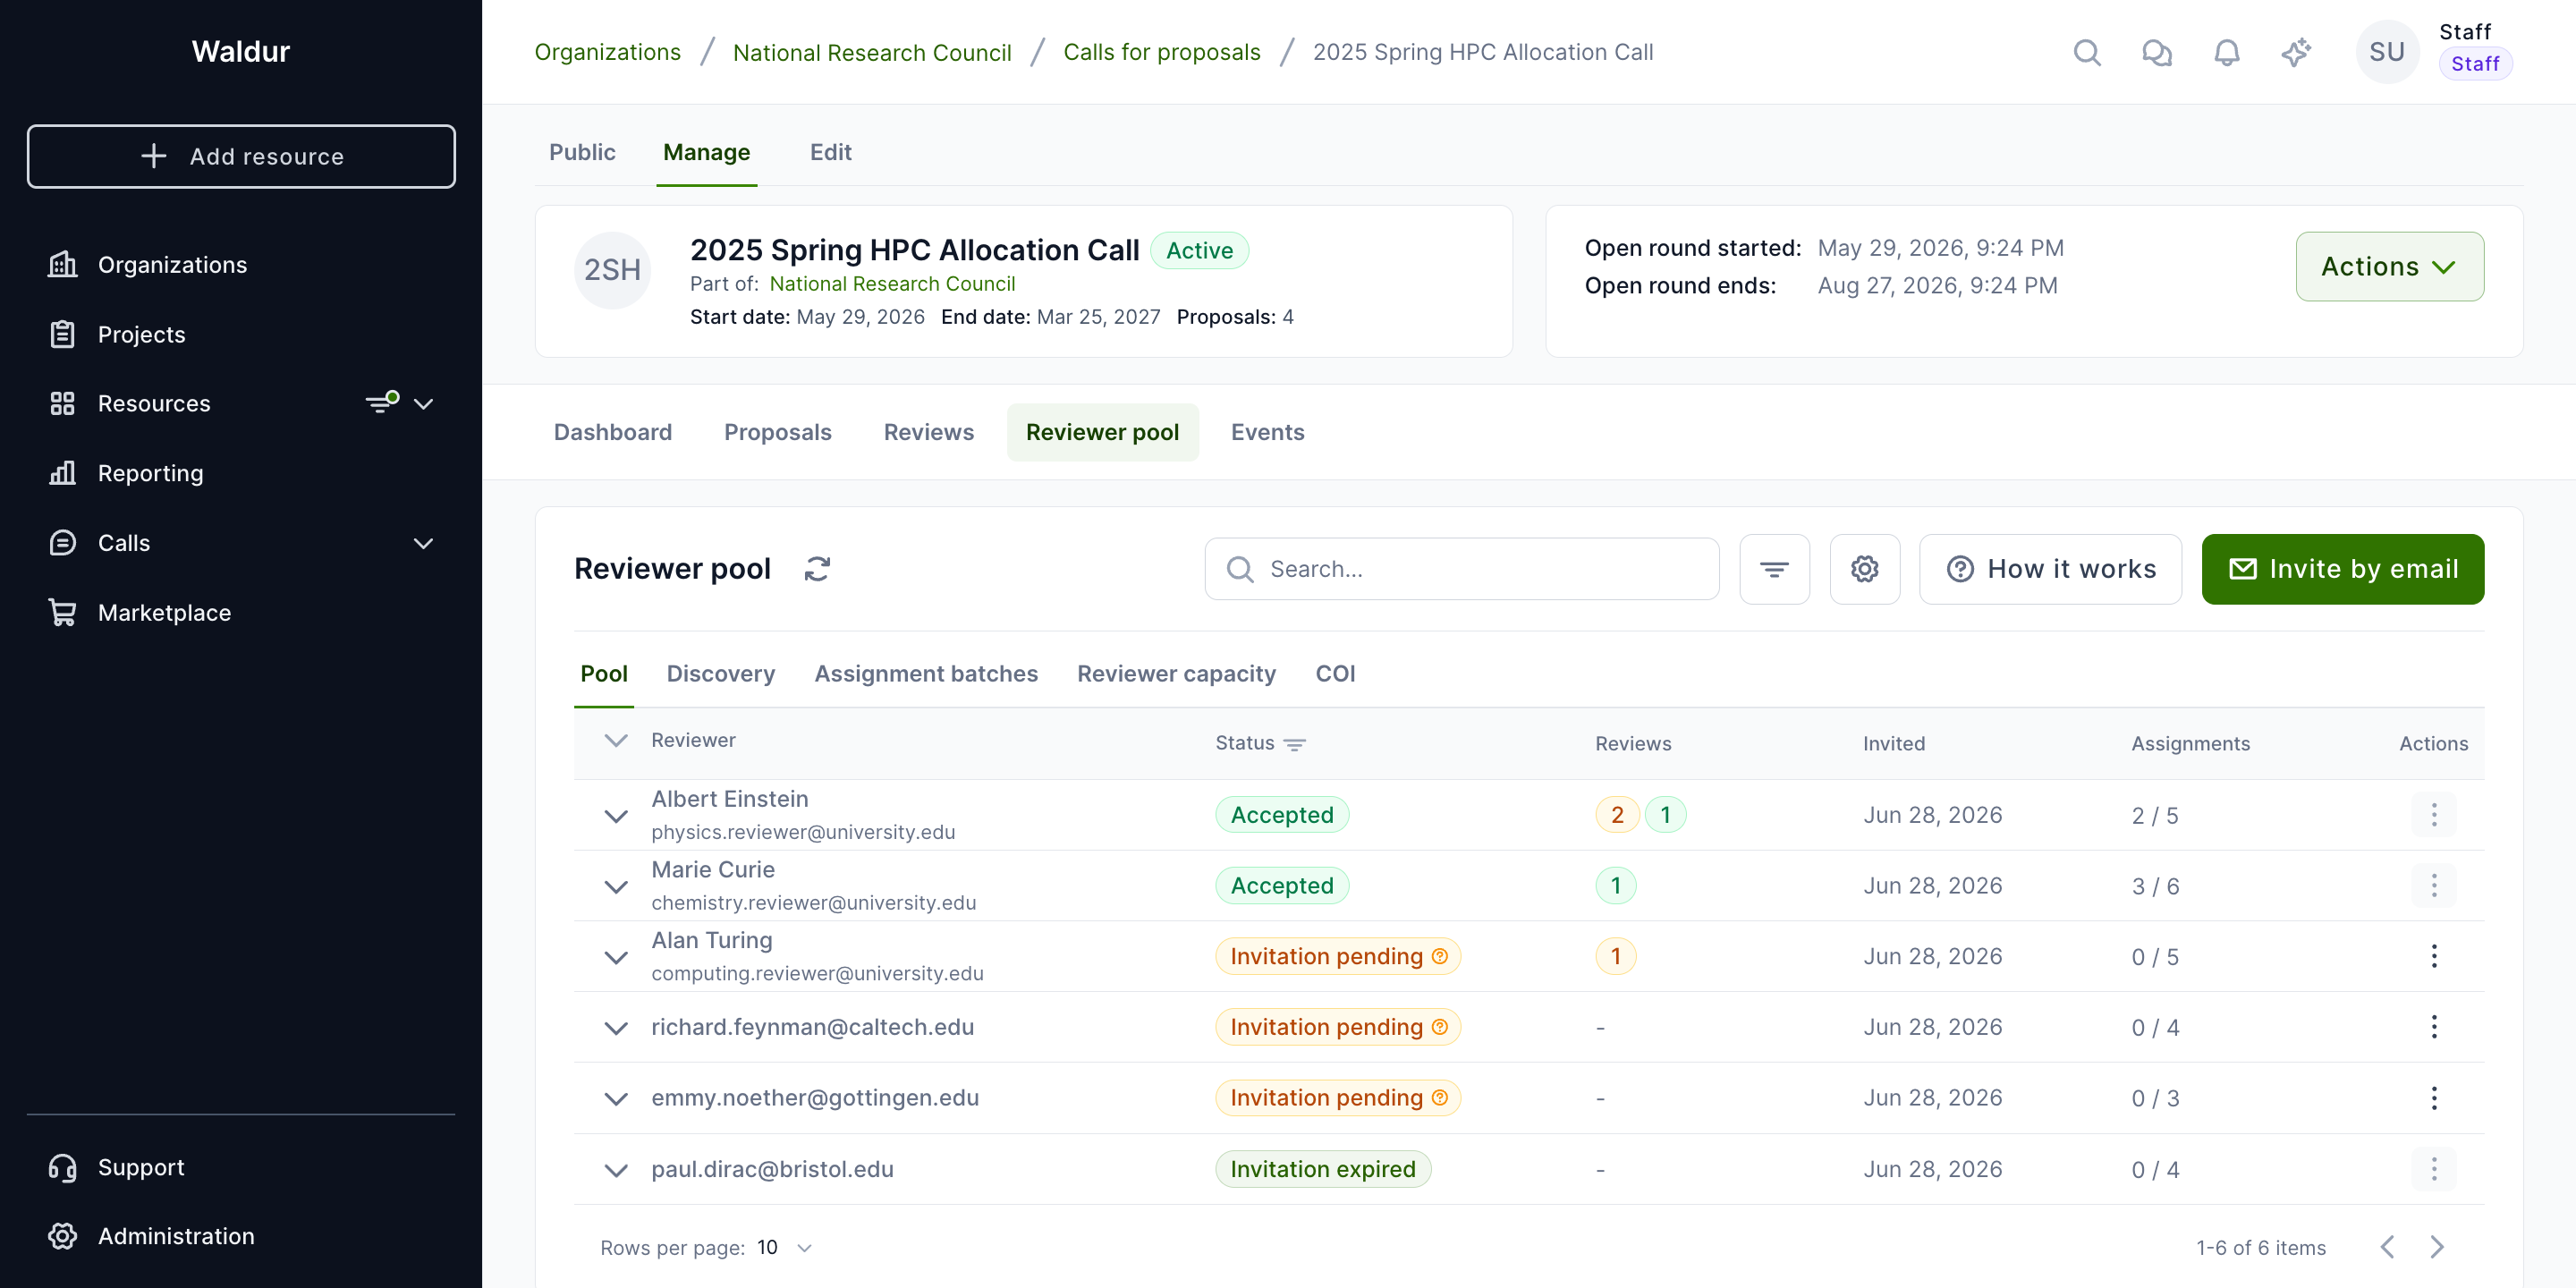
Task: Open the global search icon in header
Action: tap(2087, 52)
